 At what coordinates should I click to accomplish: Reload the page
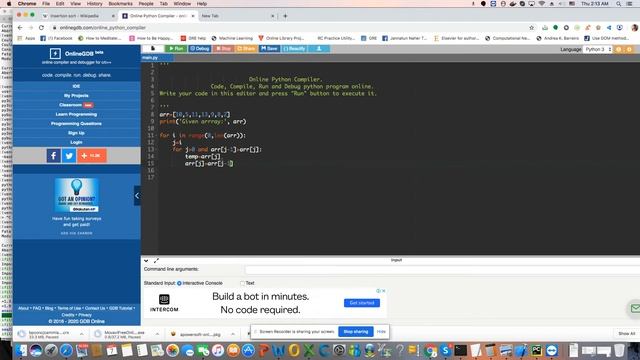coord(41,27)
